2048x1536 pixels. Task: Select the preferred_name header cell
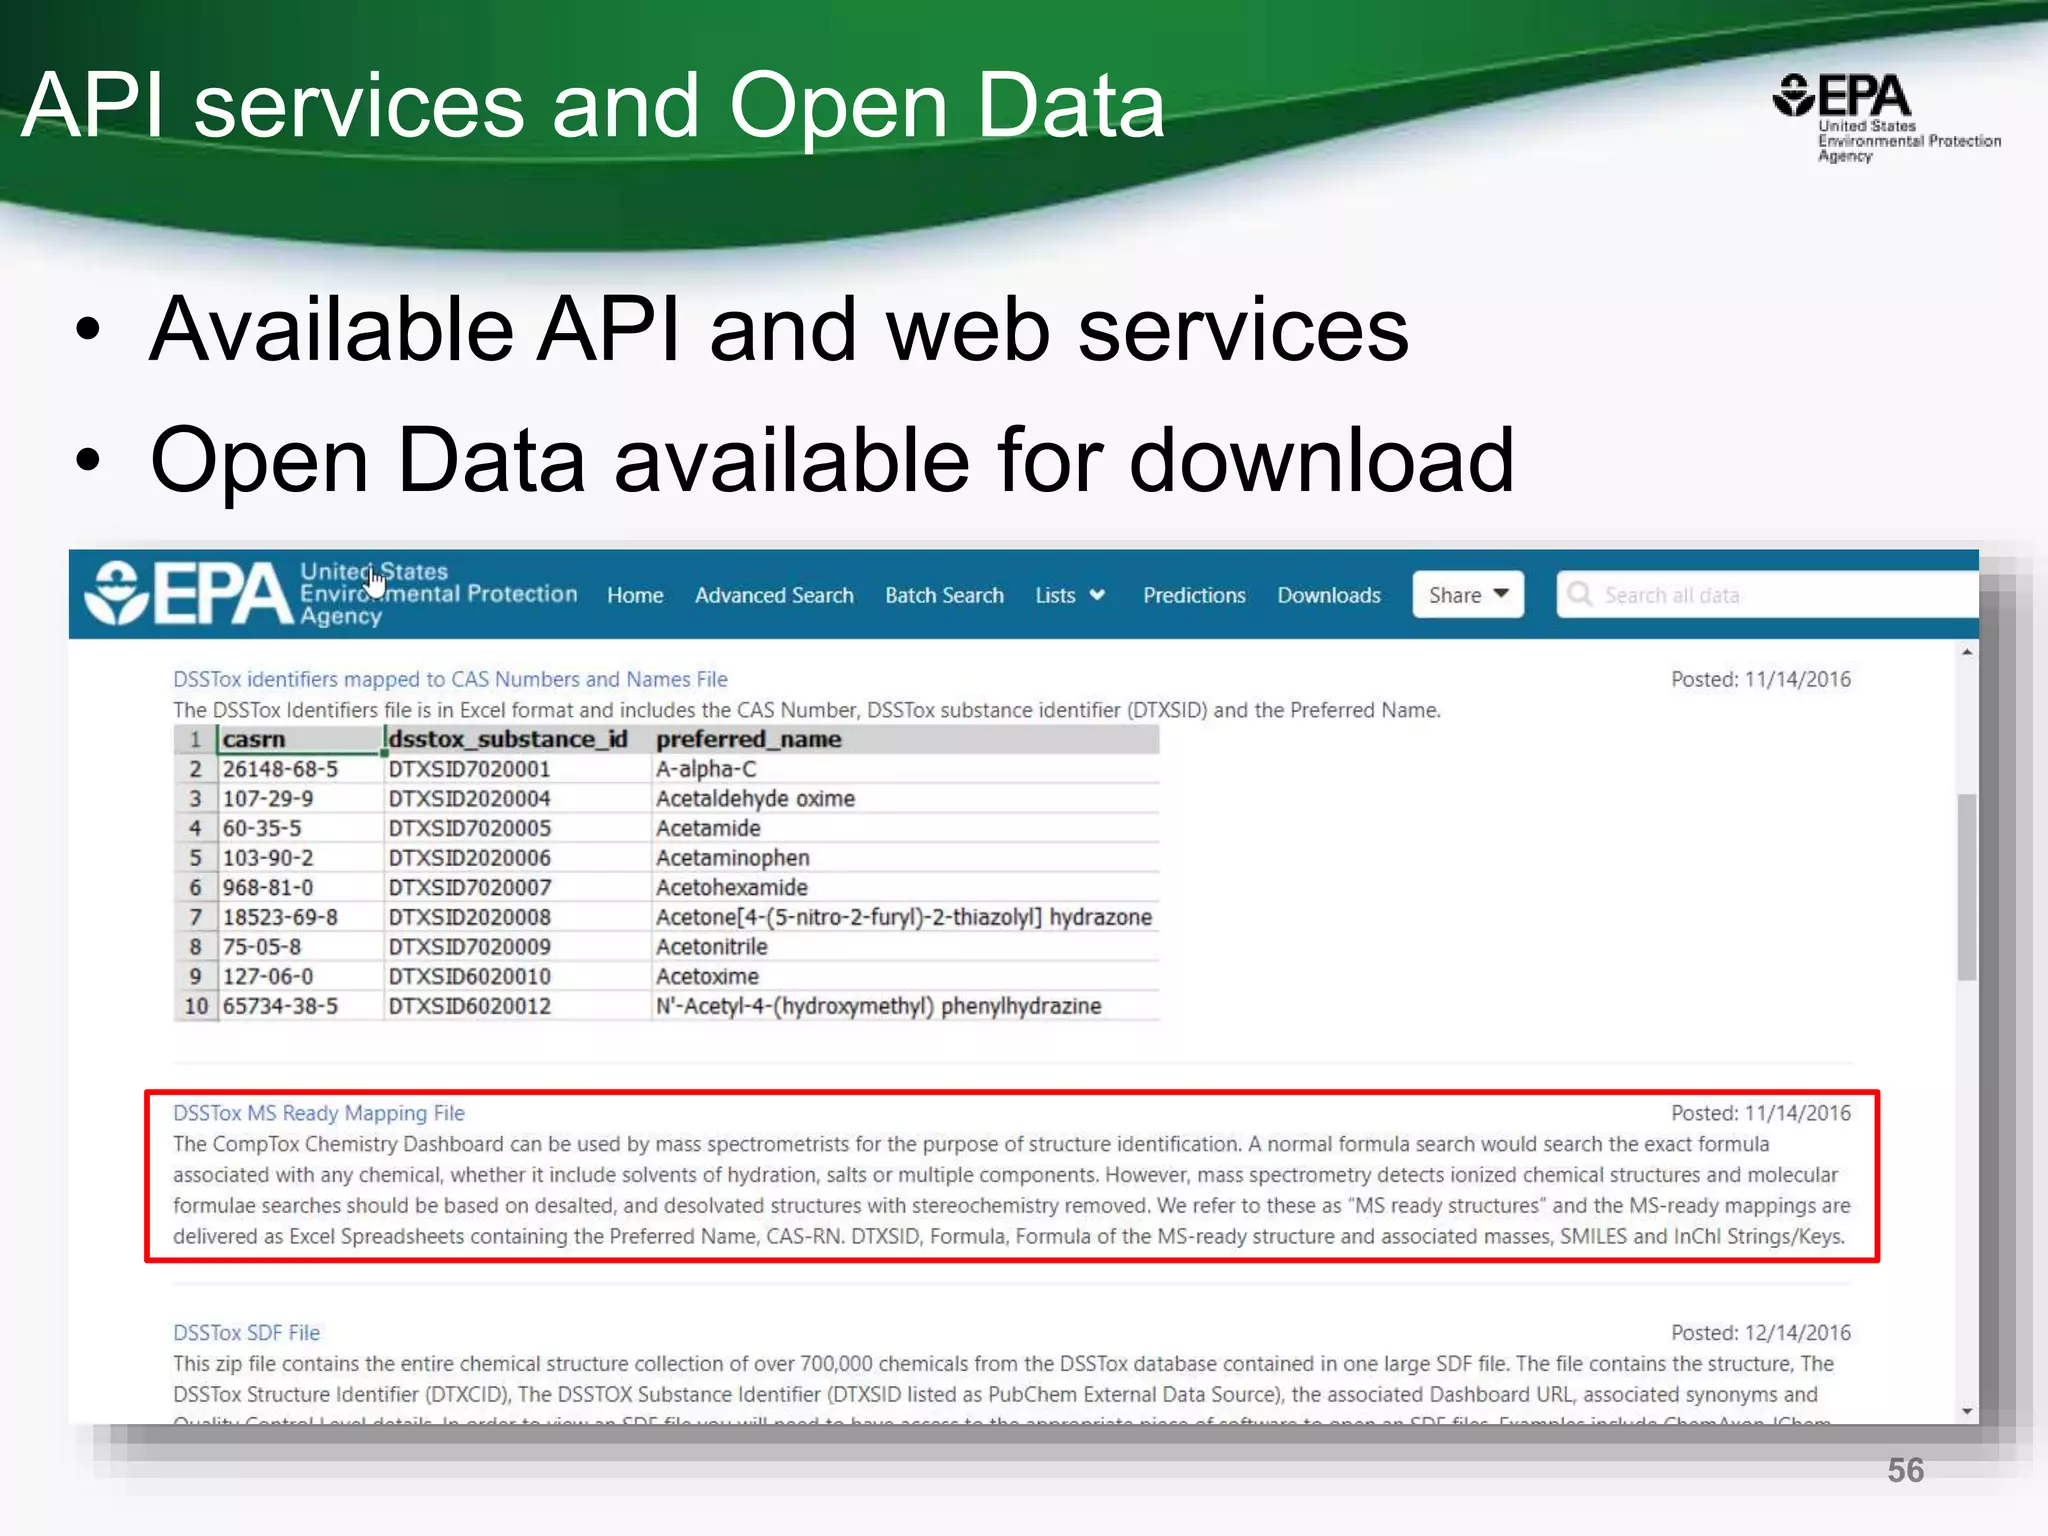point(905,739)
